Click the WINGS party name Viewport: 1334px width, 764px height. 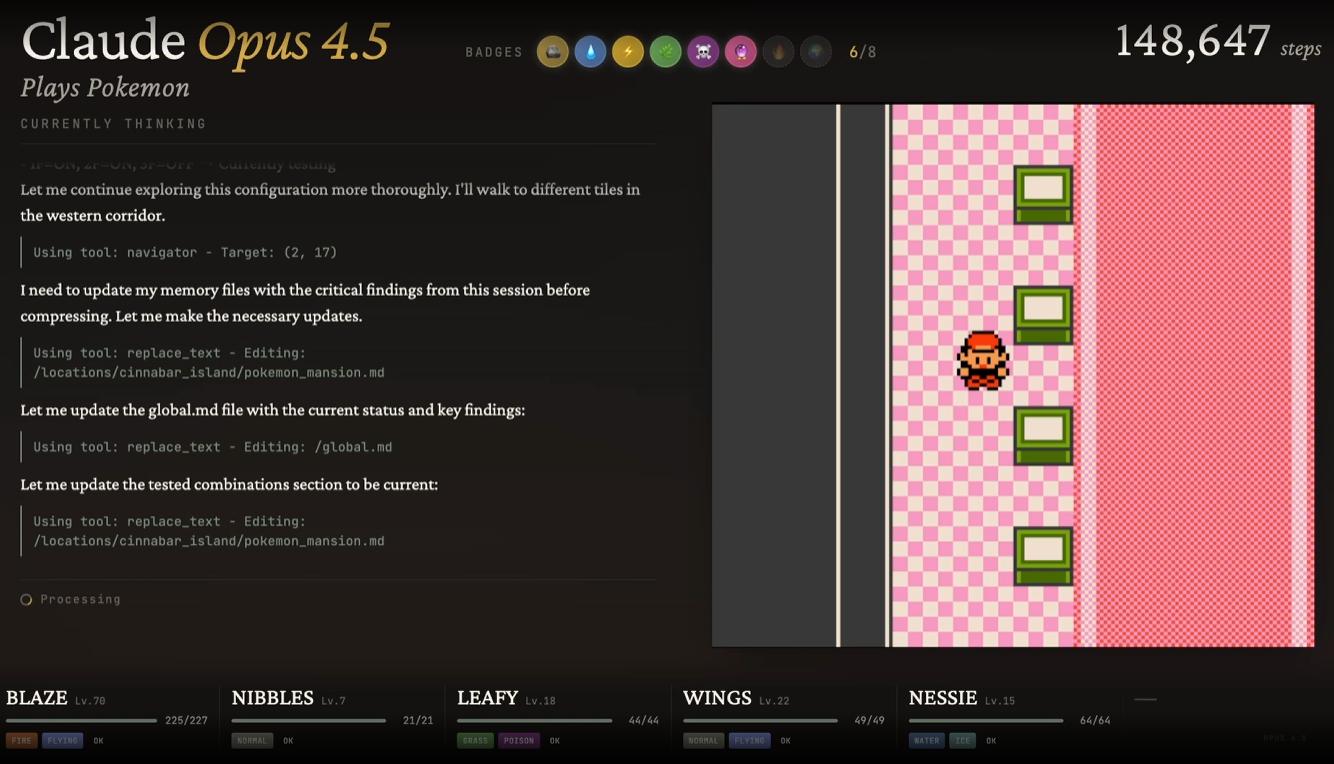click(x=717, y=698)
